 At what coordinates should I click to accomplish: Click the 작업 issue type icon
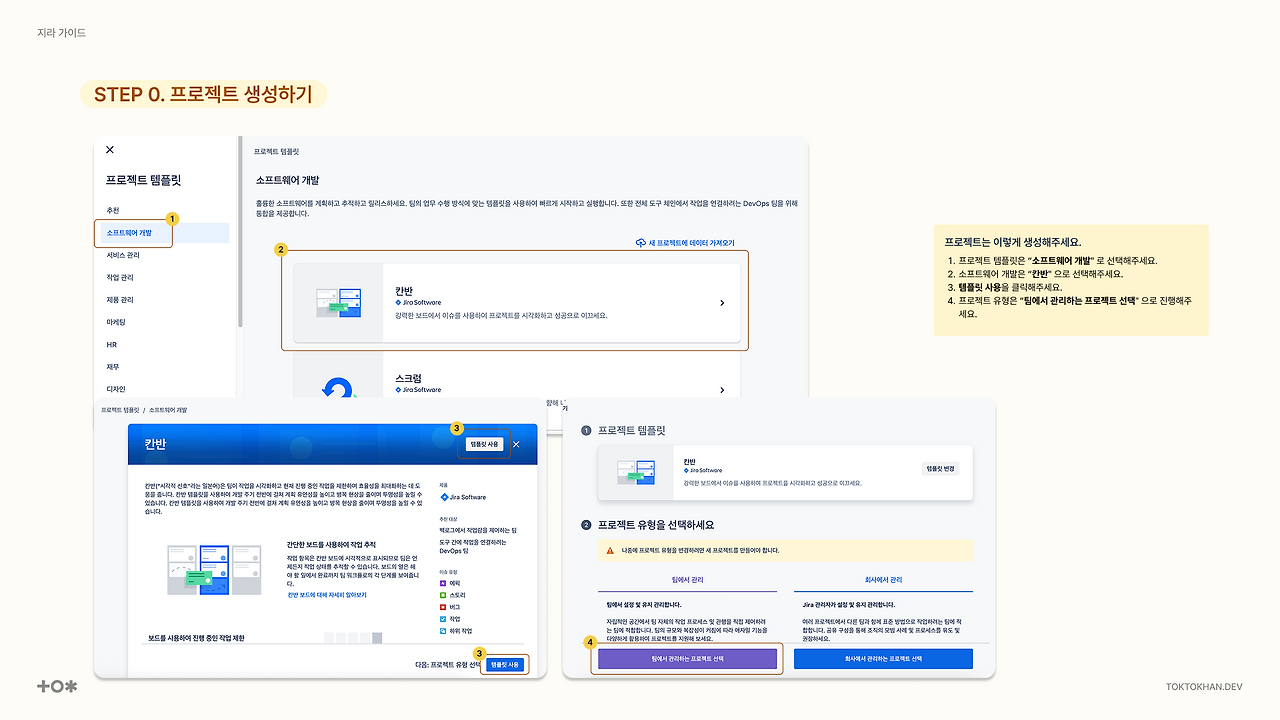coord(443,619)
